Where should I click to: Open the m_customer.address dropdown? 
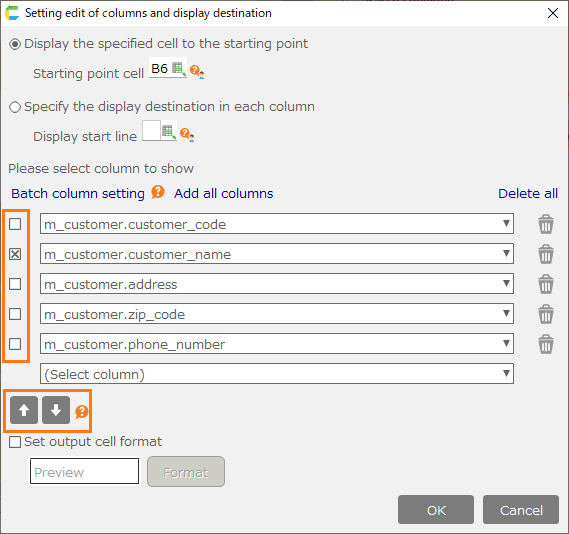(x=277, y=284)
